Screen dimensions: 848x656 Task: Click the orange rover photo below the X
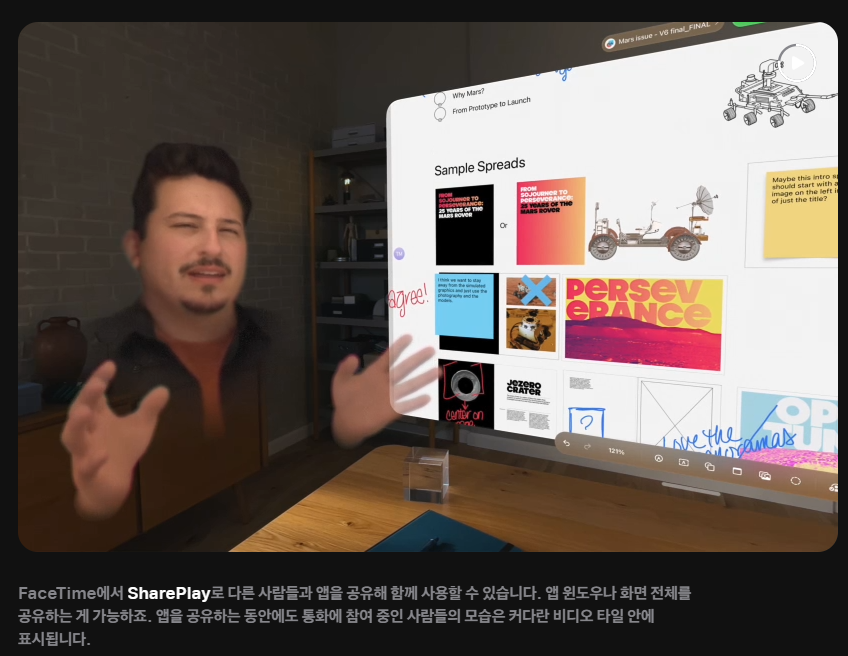(531, 329)
